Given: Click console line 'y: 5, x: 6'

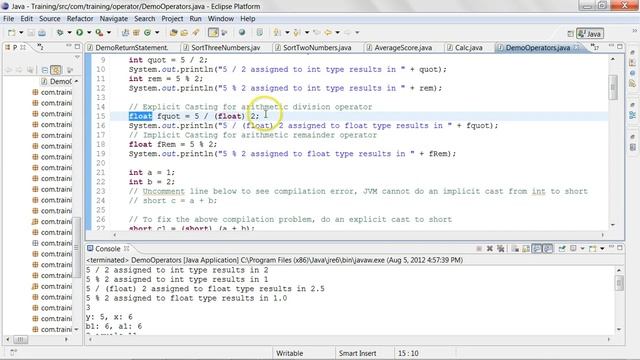Looking at the screenshot, I should (109, 317).
